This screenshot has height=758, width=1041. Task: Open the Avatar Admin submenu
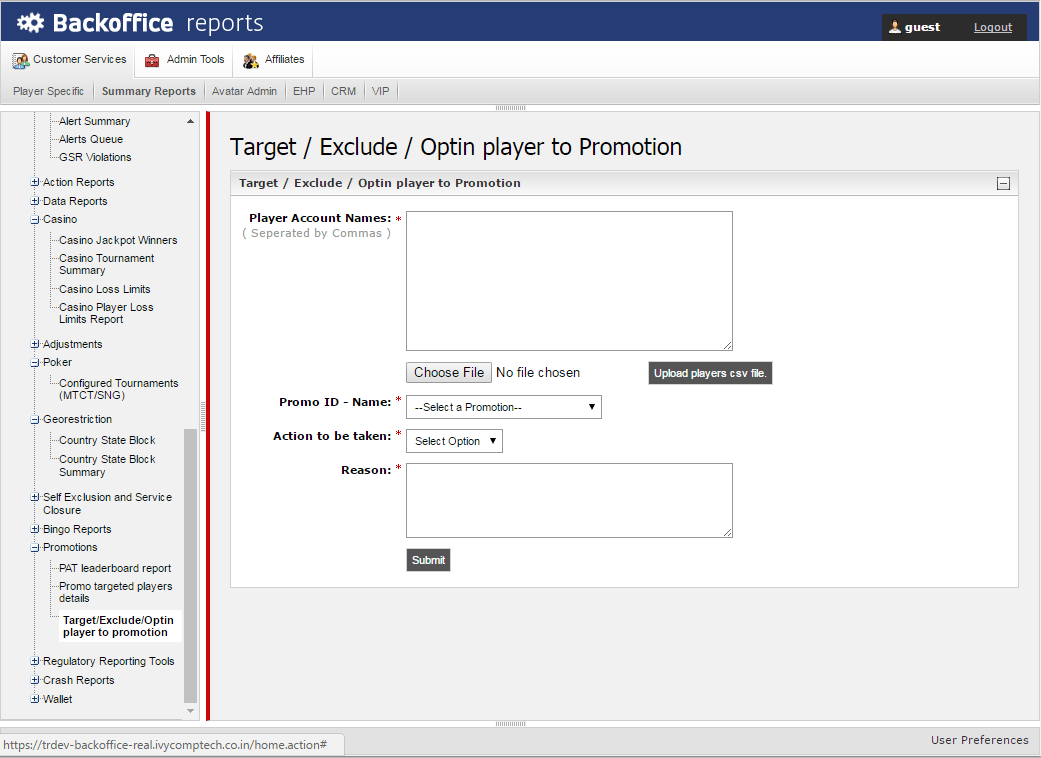coord(244,91)
